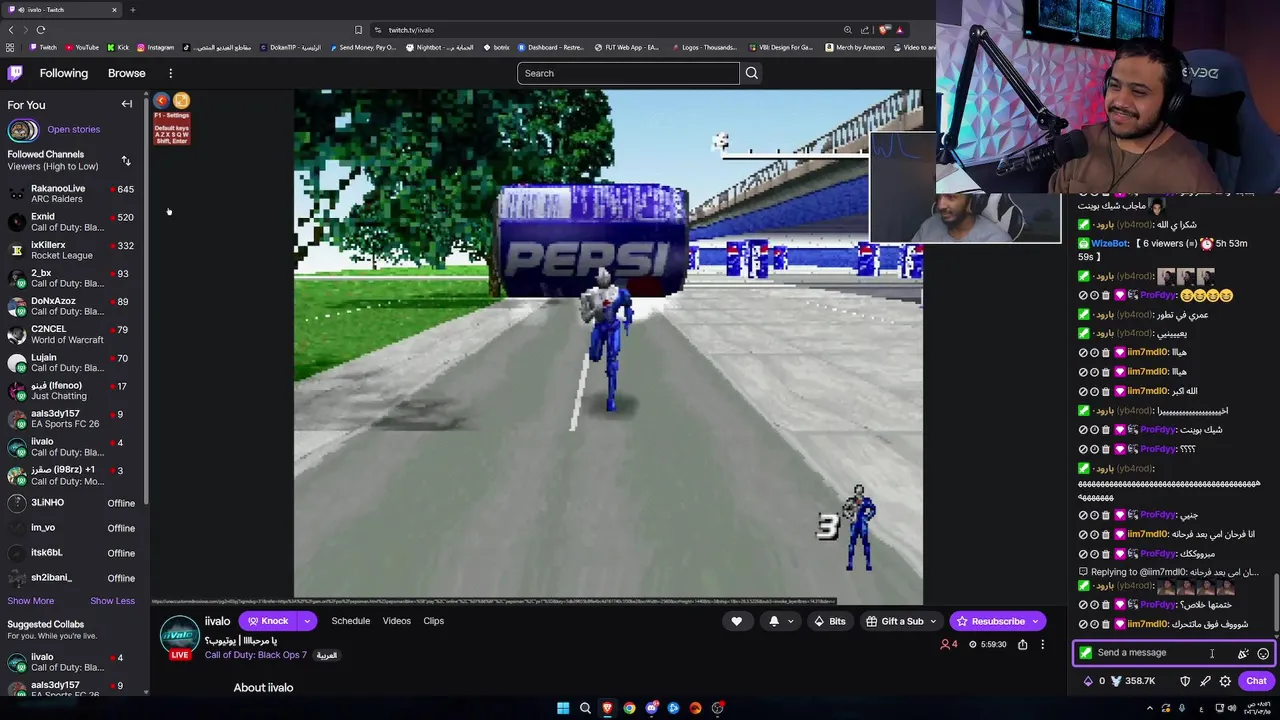1280x720 pixels.
Task: Open RakanooLive channel in sidebar
Action: click(x=73, y=194)
